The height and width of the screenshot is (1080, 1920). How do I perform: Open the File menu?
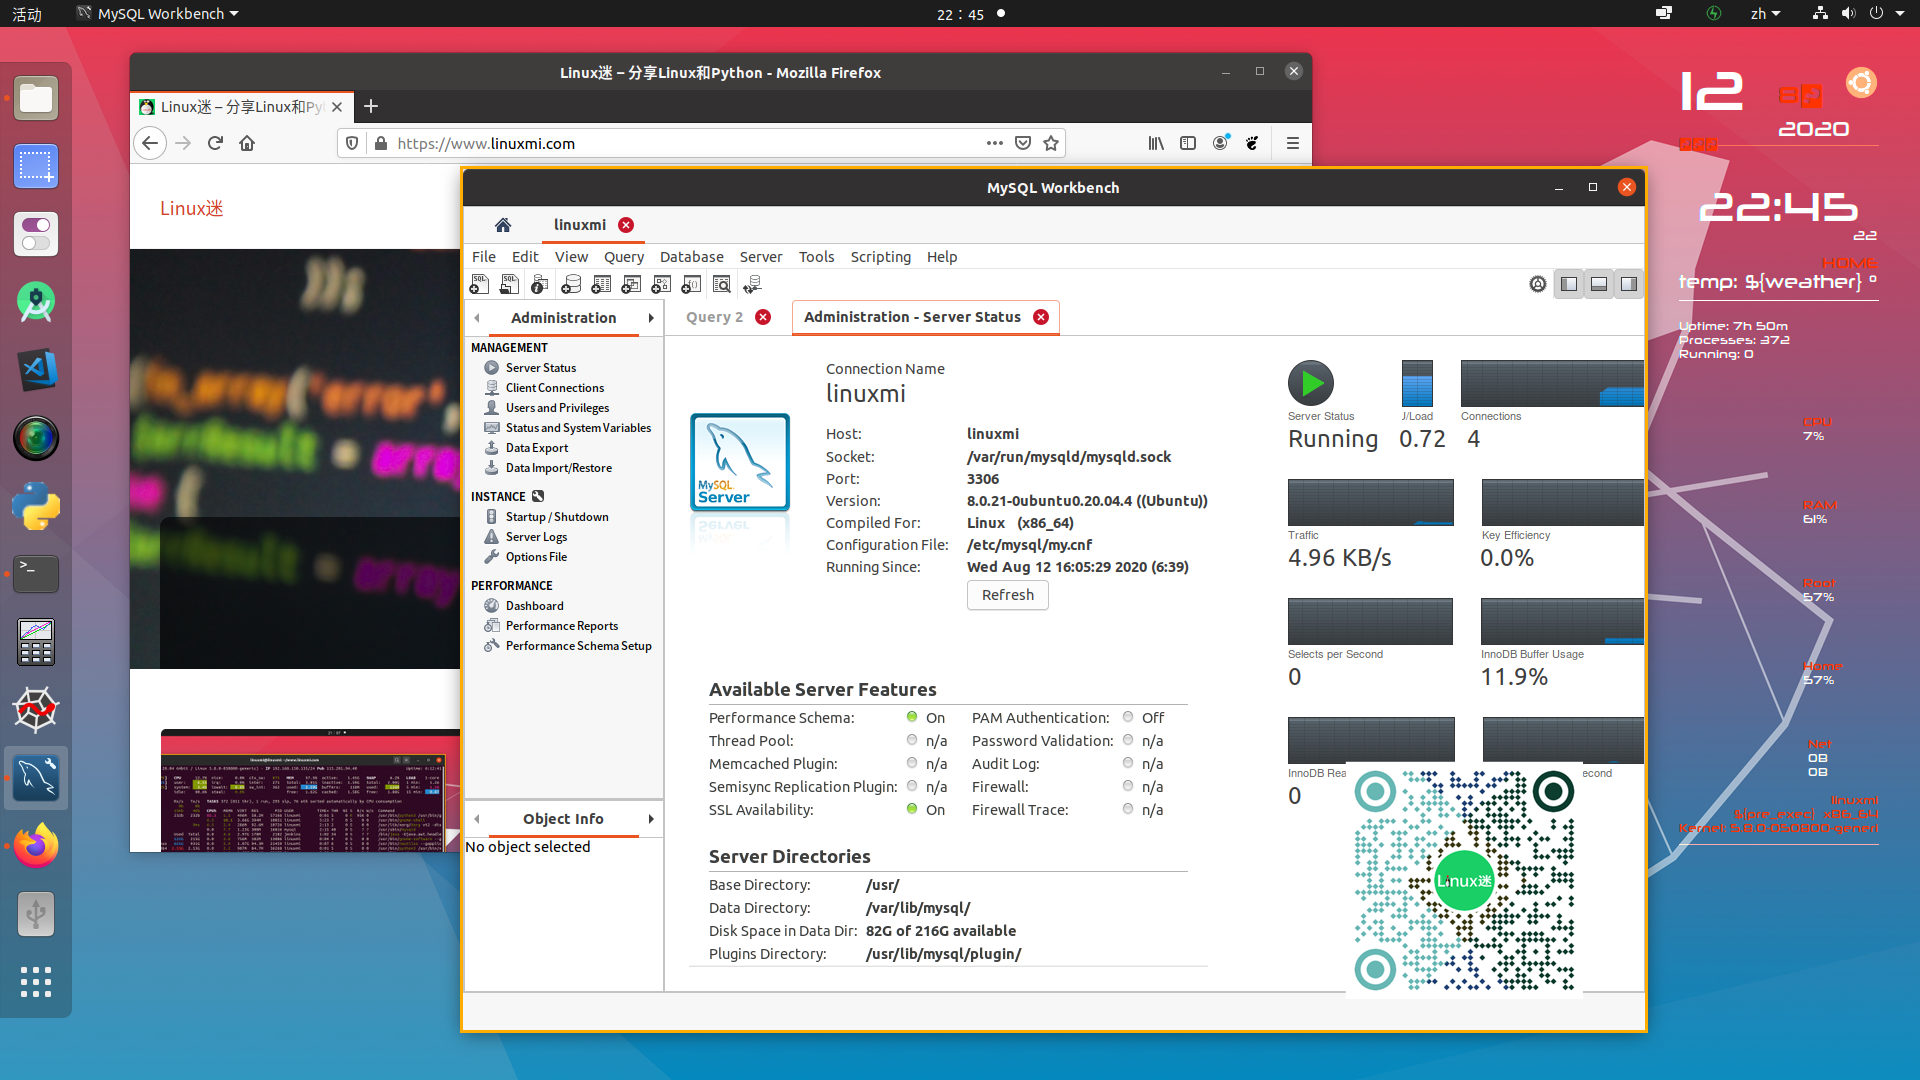(484, 257)
